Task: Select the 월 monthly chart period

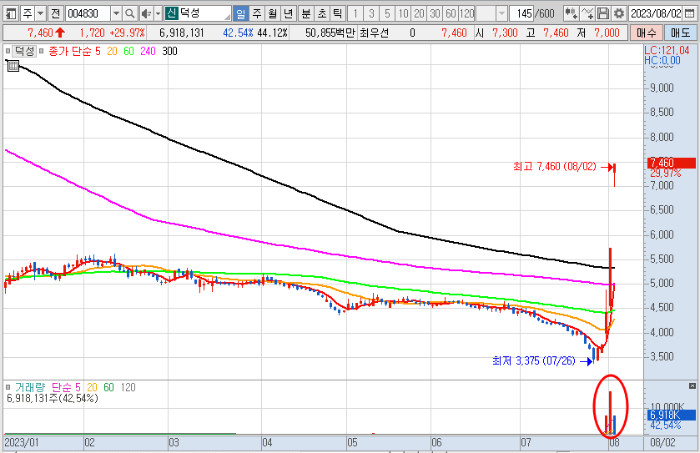Action: coord(272,14)
